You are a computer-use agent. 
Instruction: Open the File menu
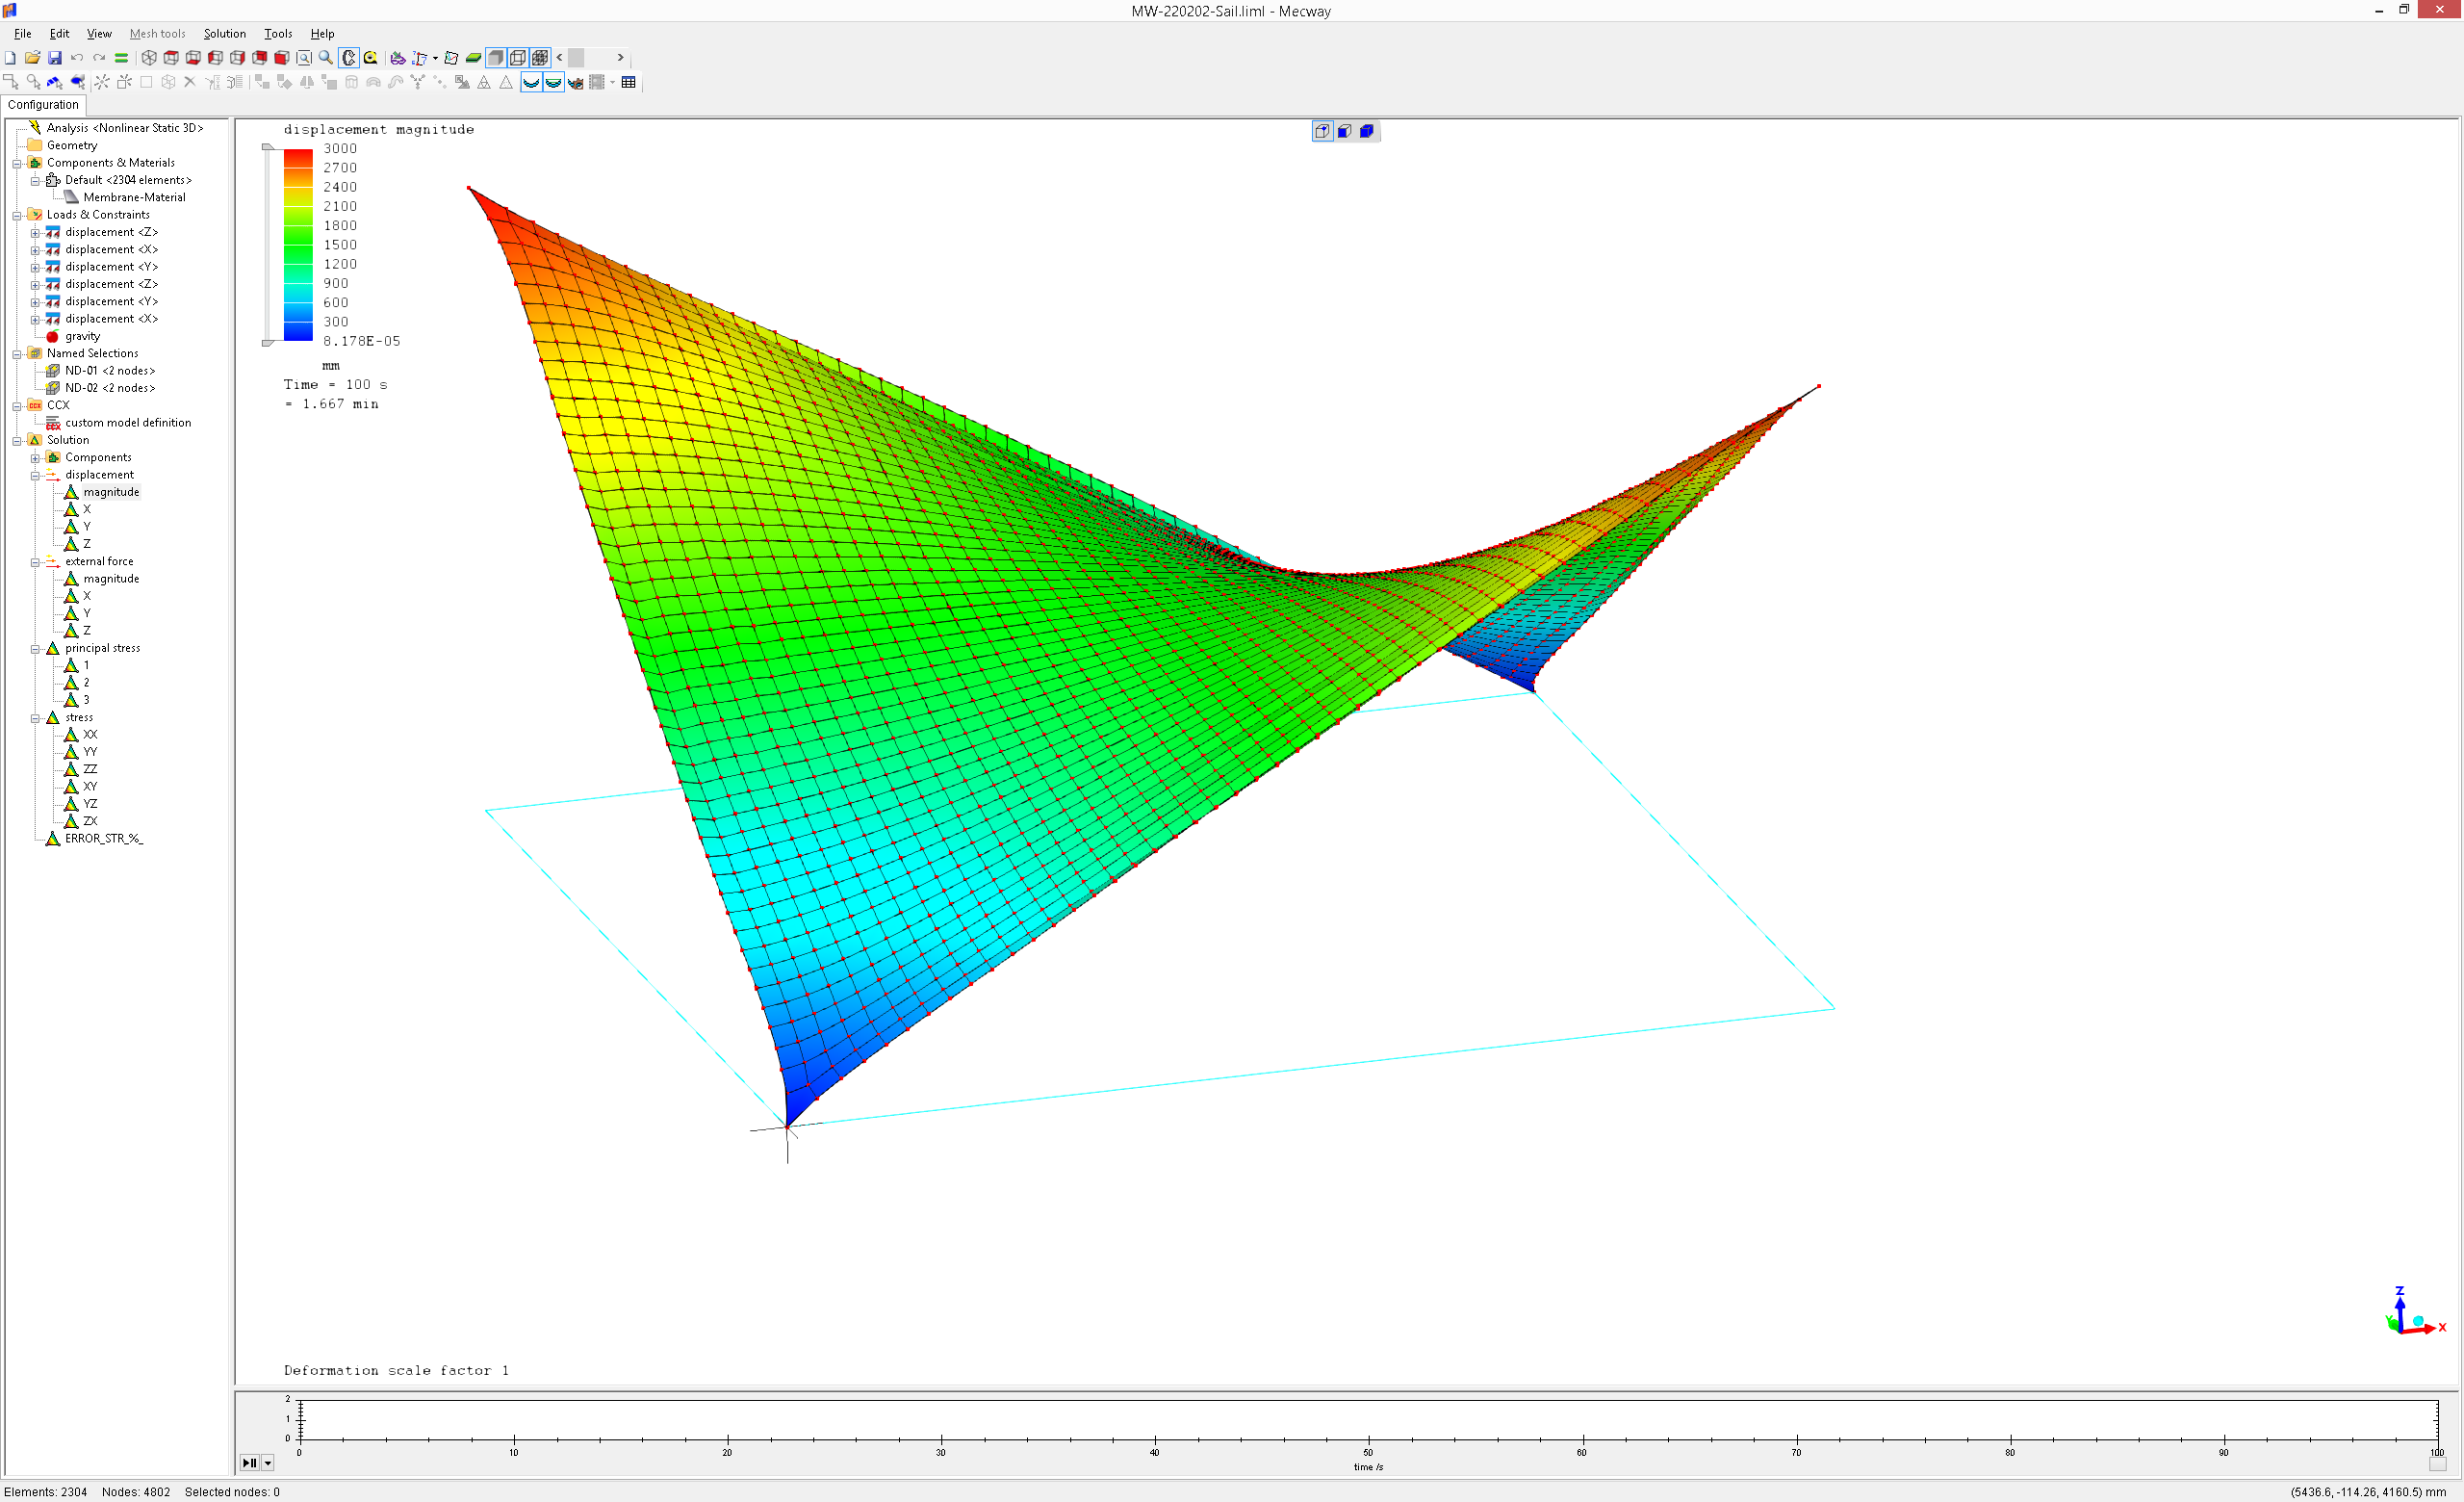point(23,34)
